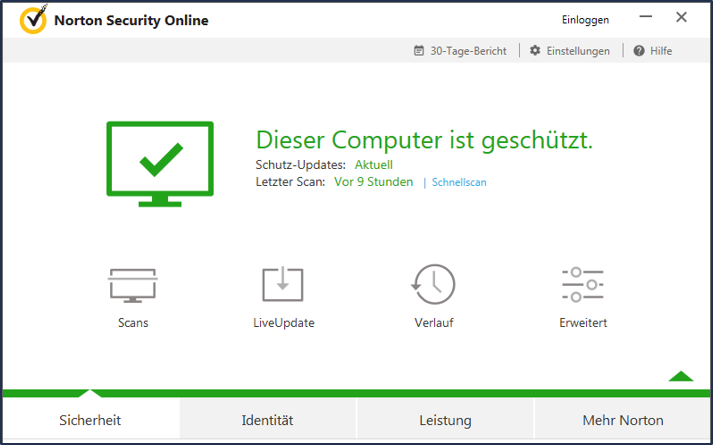Minimize the Norton window
The width and height of the screenshot is (713, 445).
click(646, 17)
